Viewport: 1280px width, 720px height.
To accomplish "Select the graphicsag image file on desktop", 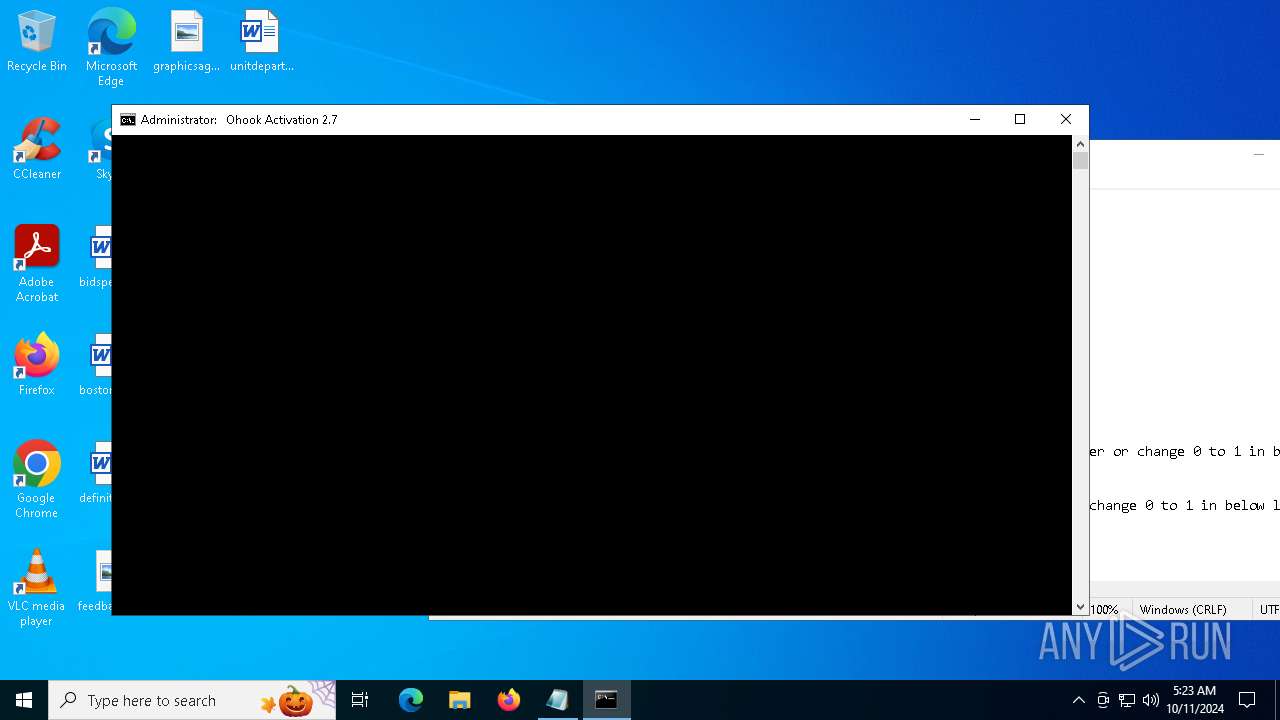I will [186, 42].
